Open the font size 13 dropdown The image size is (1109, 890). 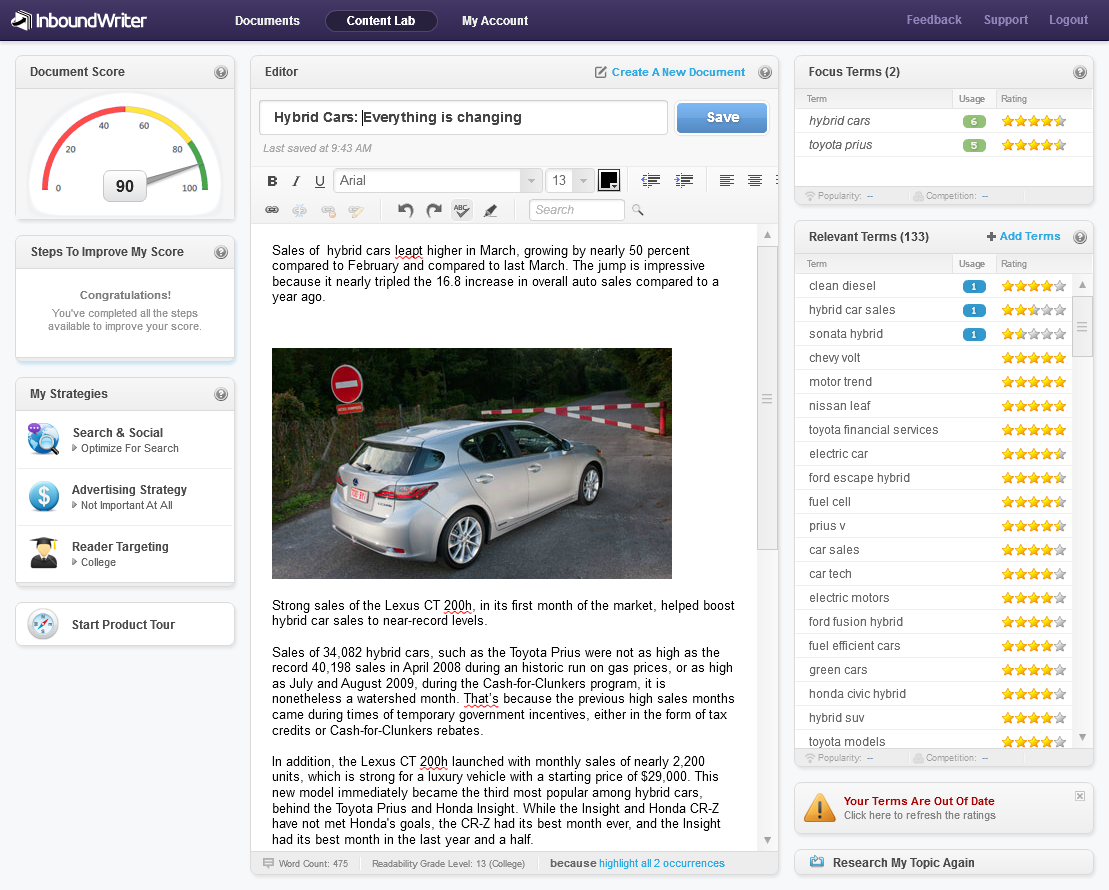point(583,181)
